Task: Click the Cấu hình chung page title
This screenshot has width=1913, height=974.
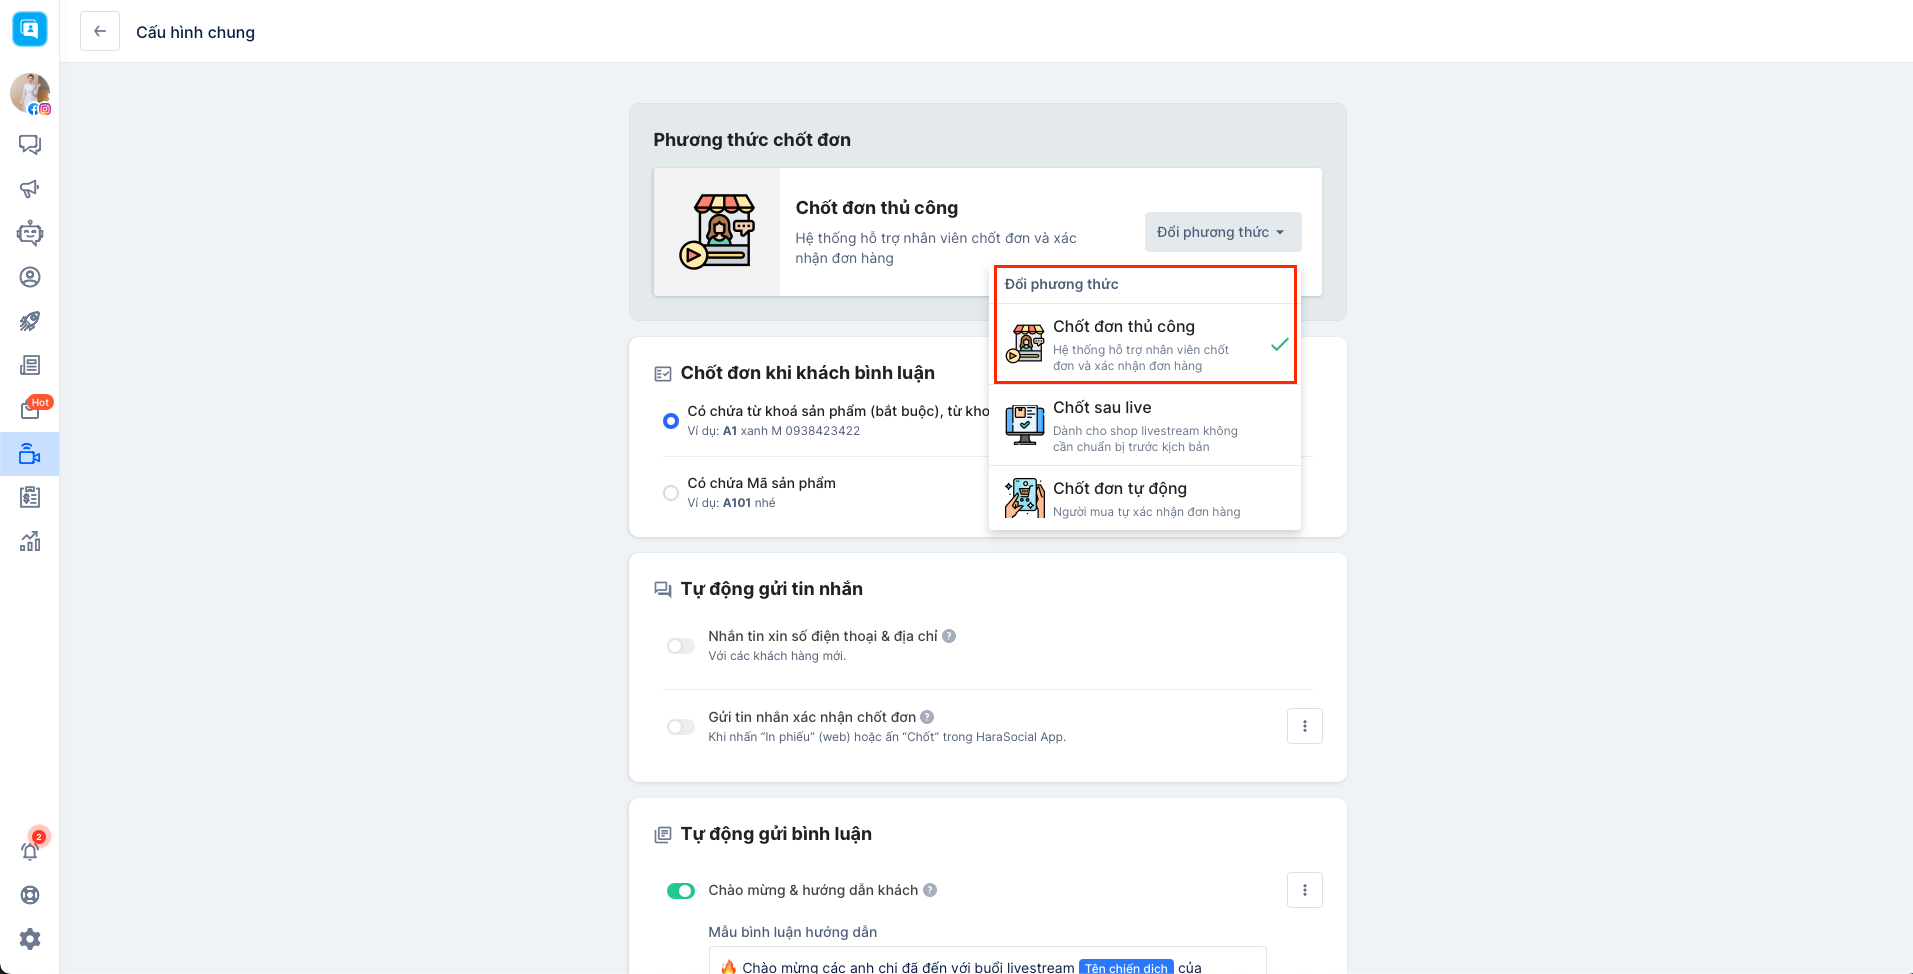Action: coord(196,32)
